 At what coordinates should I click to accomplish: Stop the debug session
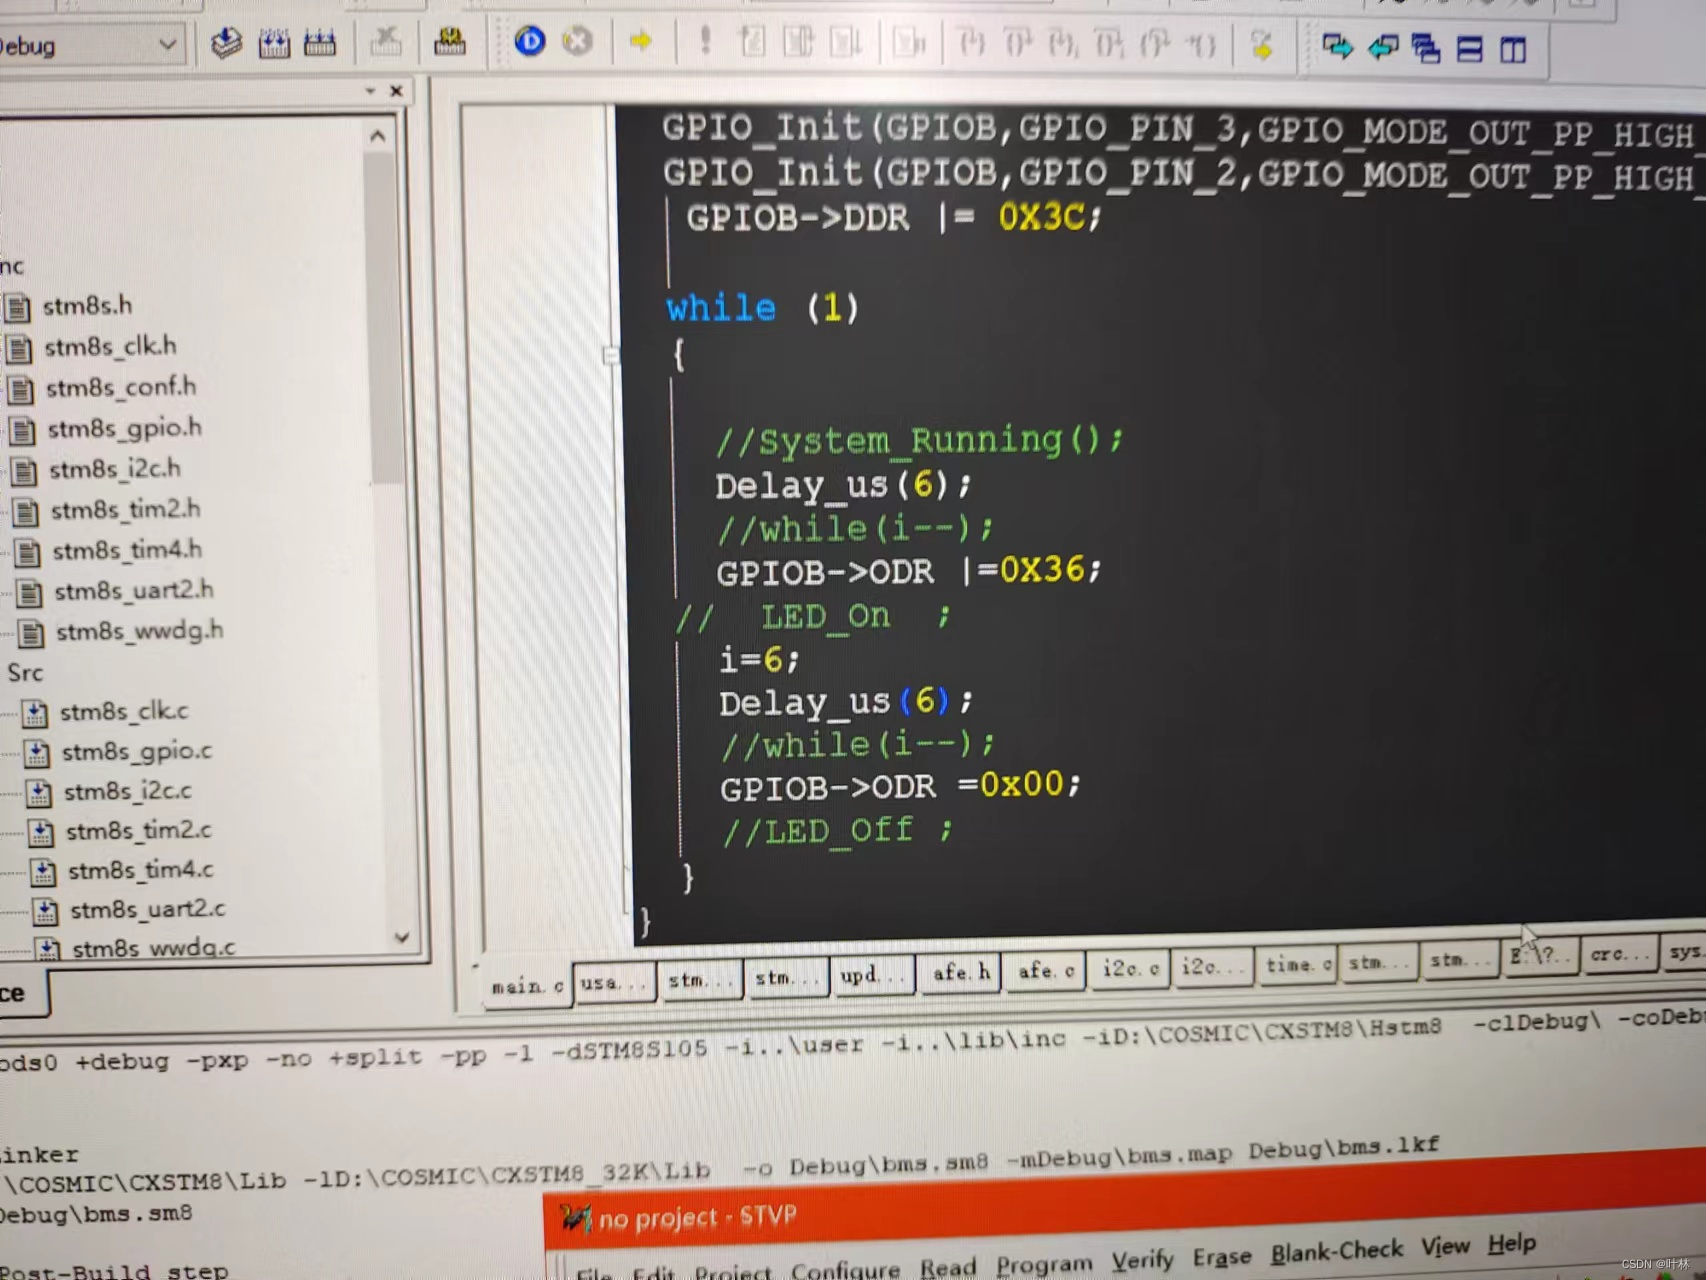(x=577, y=43)
